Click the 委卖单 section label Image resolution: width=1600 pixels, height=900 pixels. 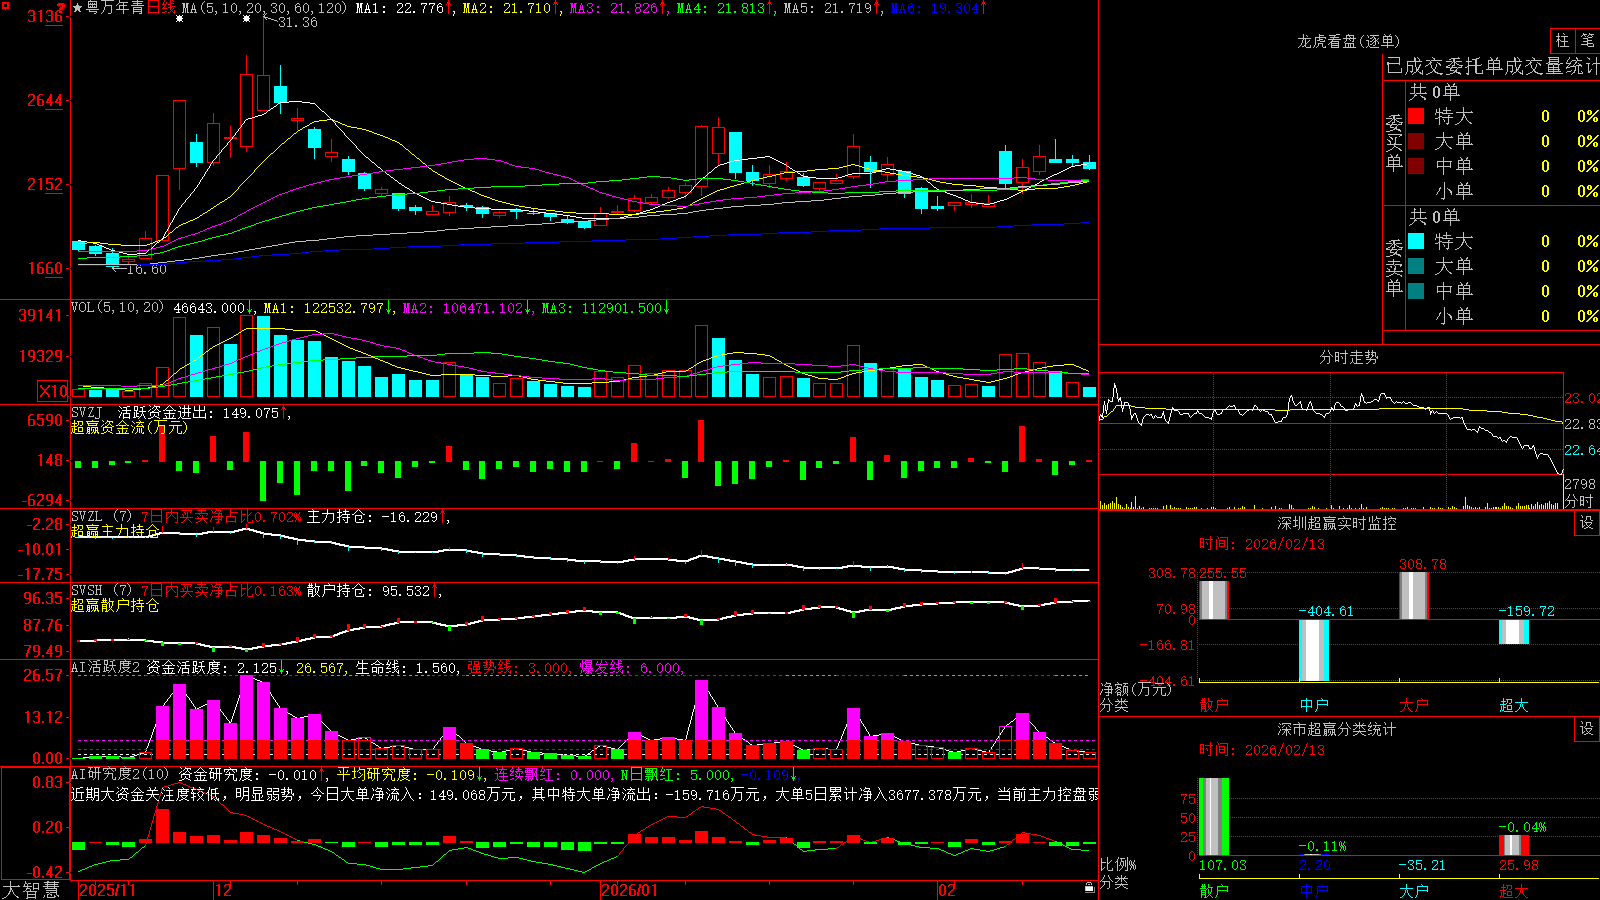(x=1394, y=267)
